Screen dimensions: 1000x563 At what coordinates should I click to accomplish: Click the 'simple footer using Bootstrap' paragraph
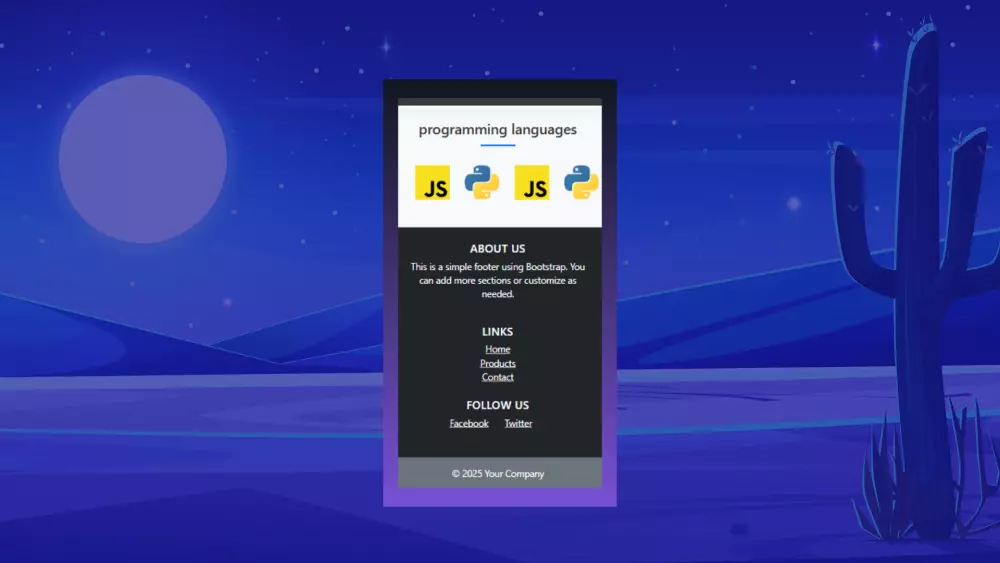(497, 281)
